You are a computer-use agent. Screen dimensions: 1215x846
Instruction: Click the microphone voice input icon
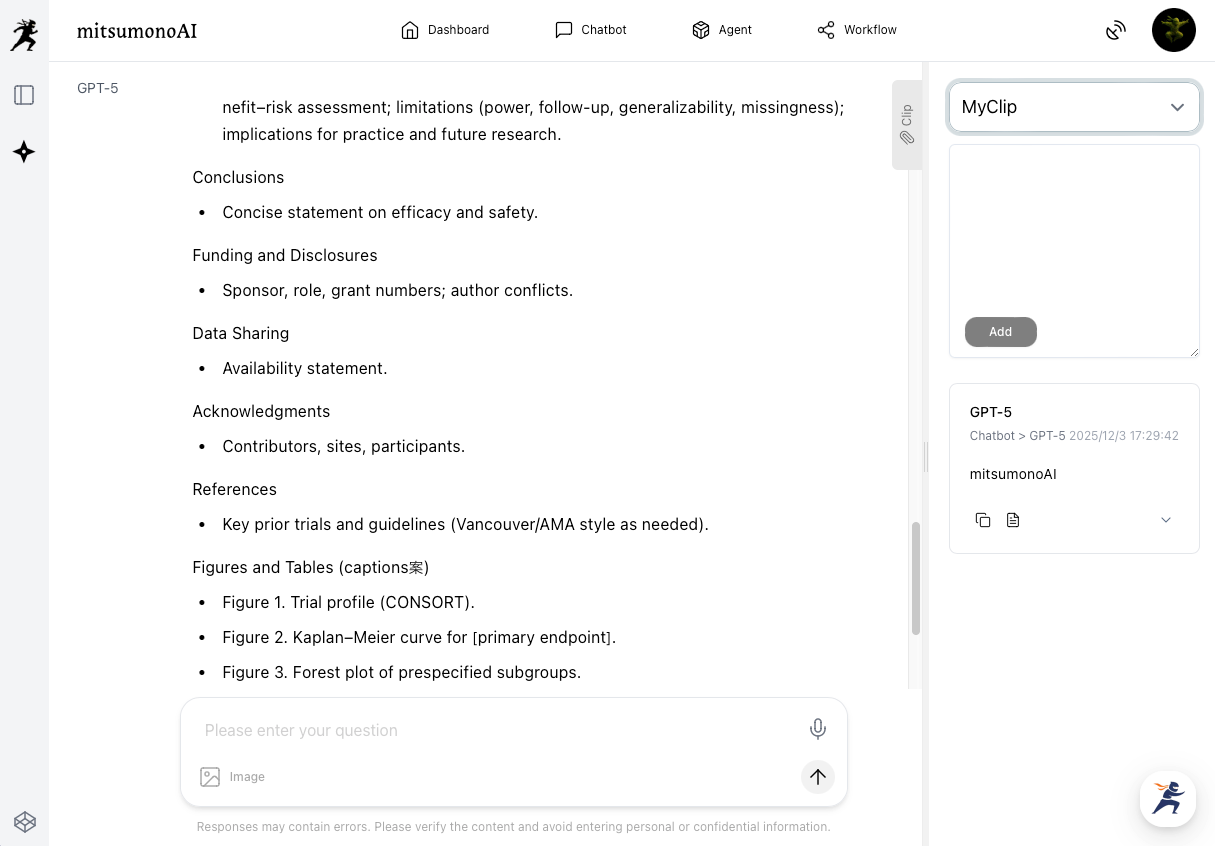pos(818,730)
